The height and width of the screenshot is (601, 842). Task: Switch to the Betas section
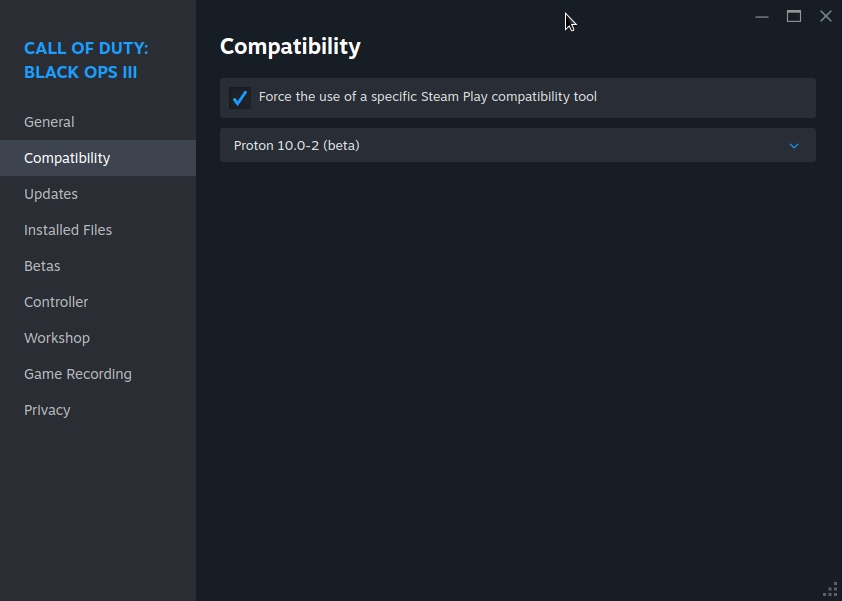pyautogui.click(x=42, y=266)
